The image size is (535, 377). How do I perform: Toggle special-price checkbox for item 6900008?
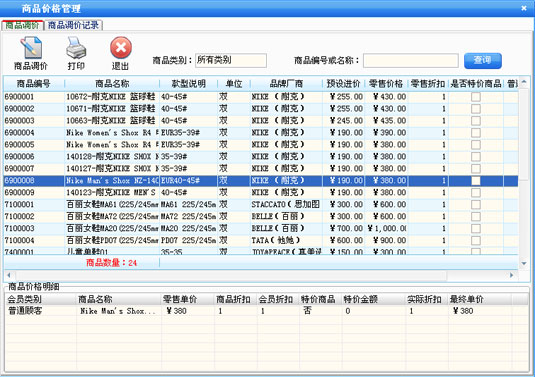pyautogui.click(x=476, y=180)
